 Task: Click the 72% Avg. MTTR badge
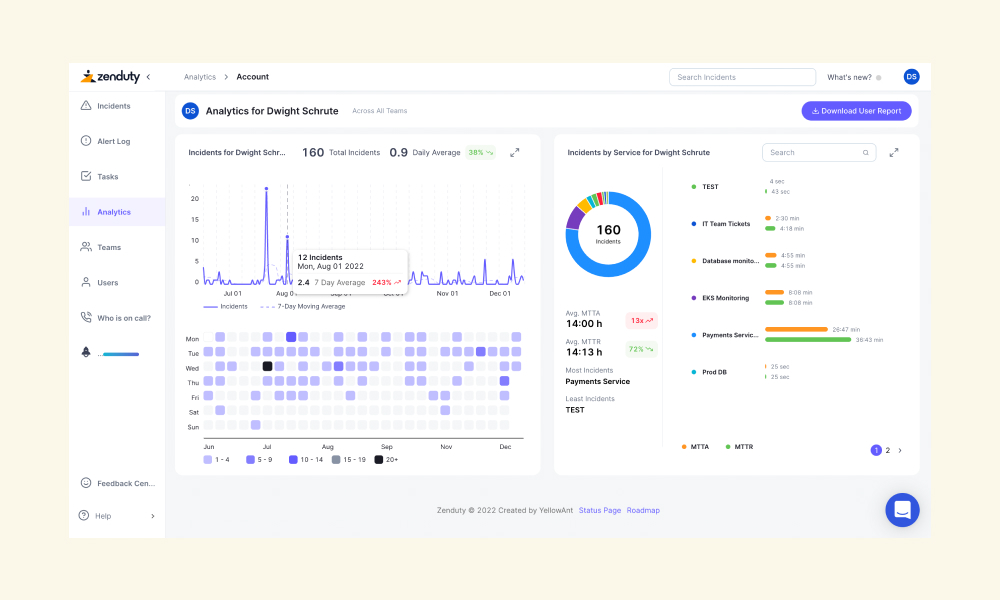641,349
